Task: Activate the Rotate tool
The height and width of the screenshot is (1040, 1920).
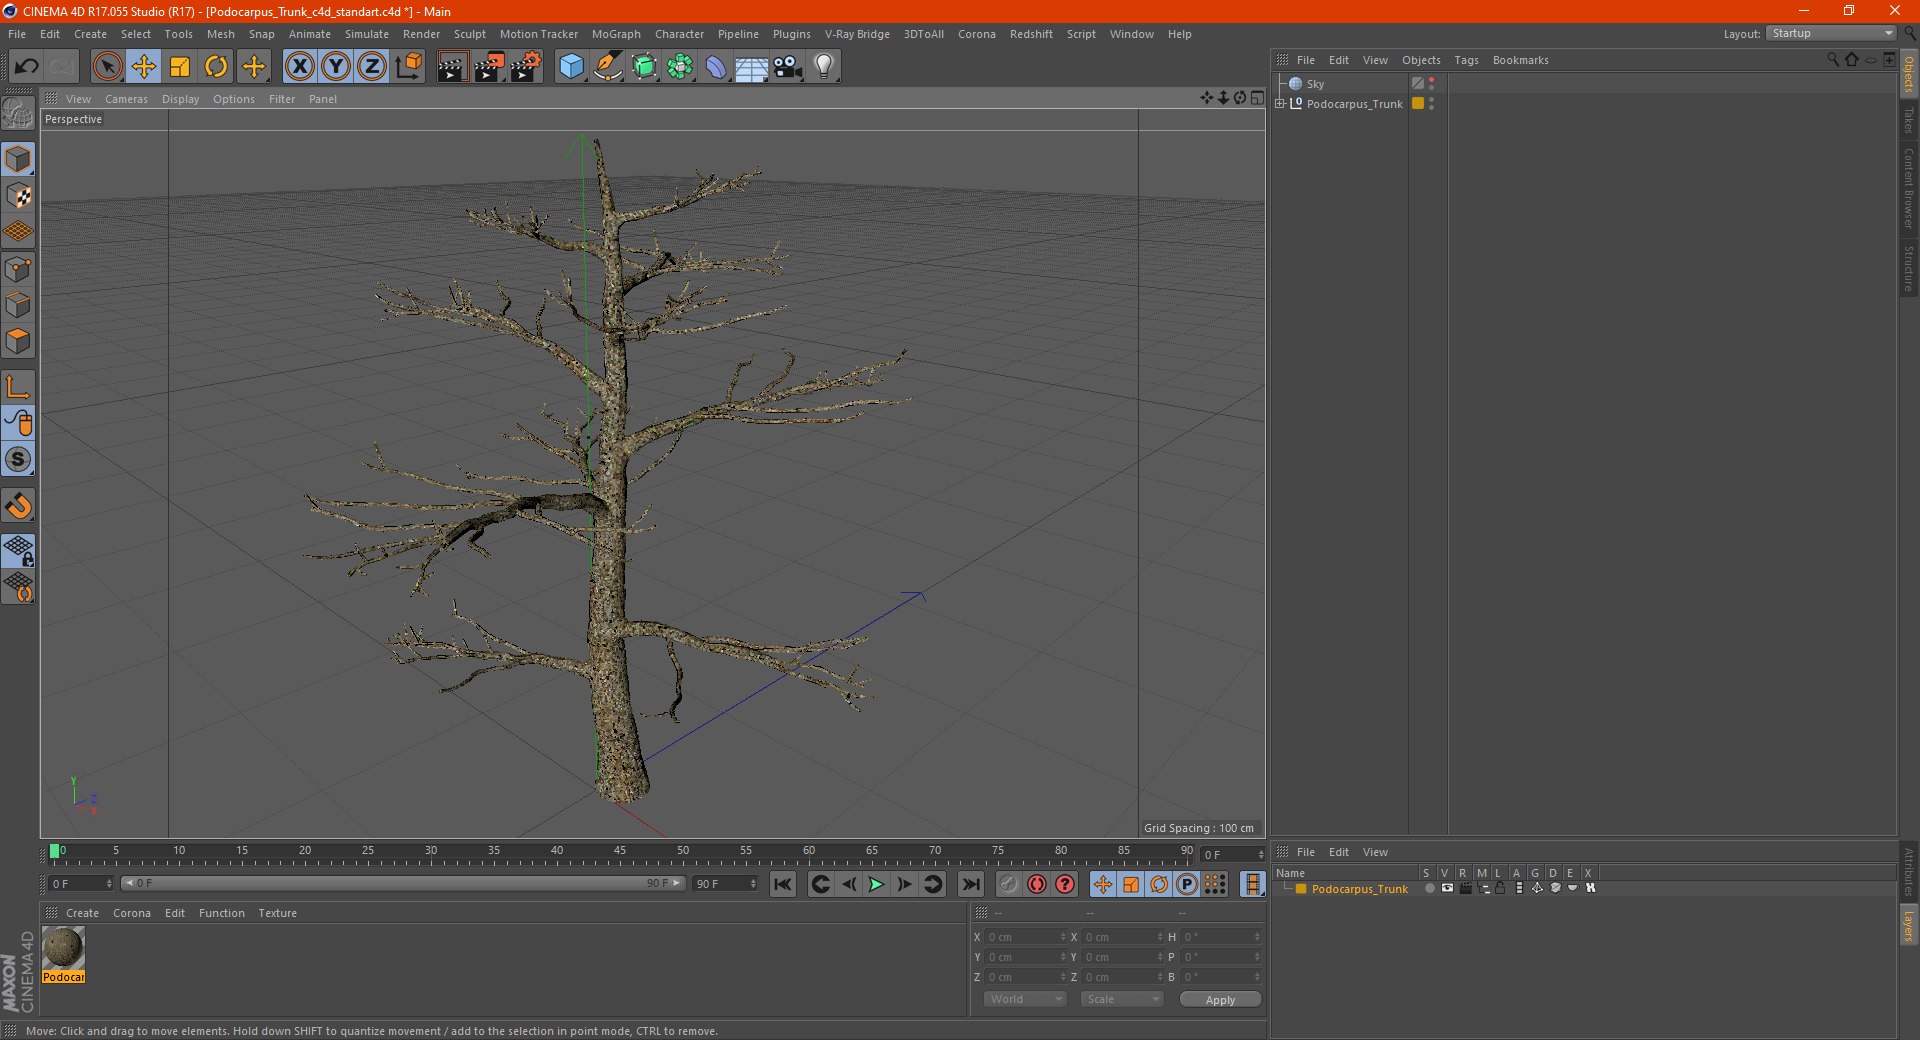Action: (x=216, y=67)
